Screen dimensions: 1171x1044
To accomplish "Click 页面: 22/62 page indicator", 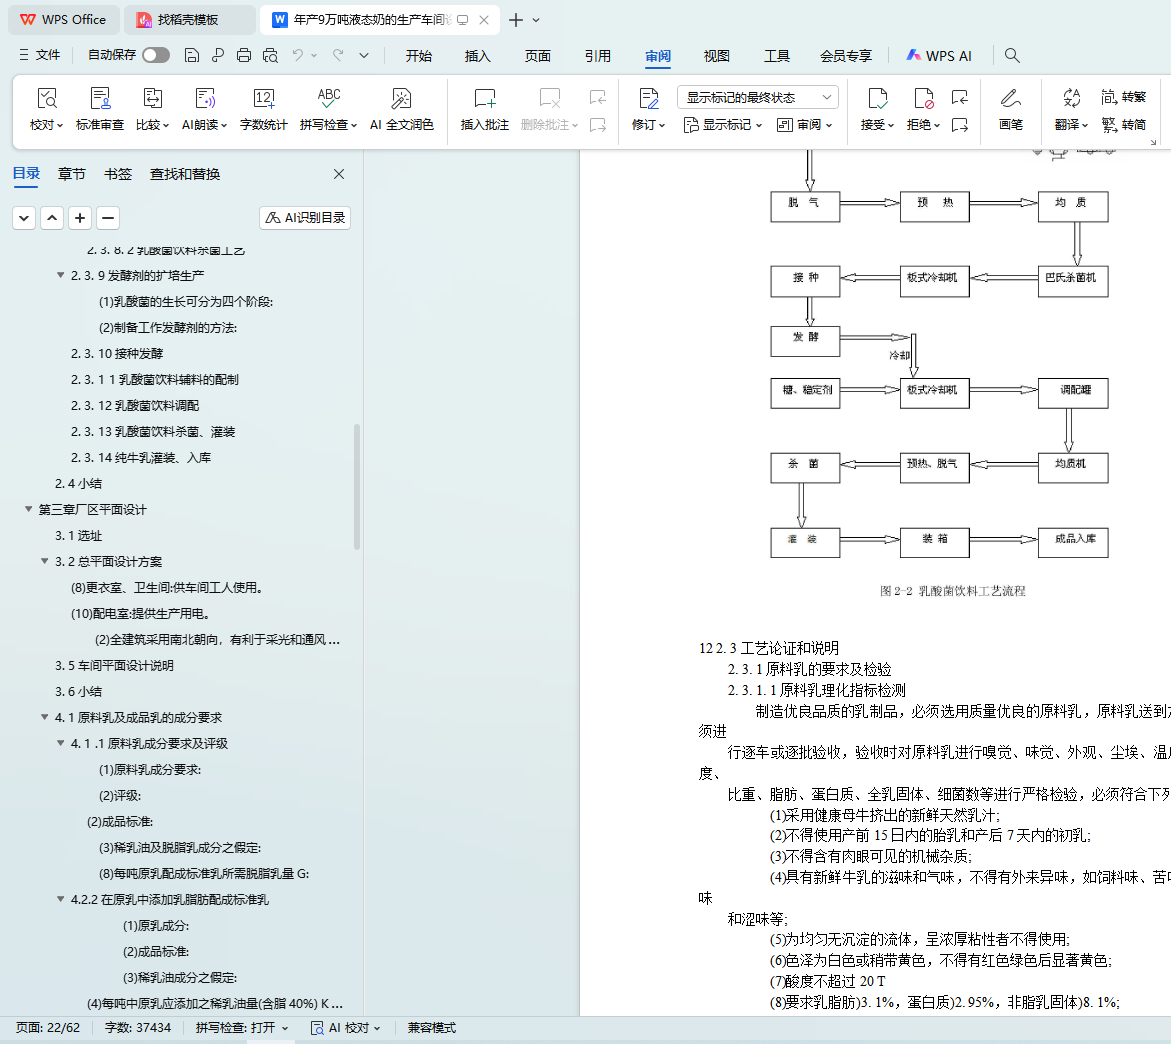I will 48,1028.
